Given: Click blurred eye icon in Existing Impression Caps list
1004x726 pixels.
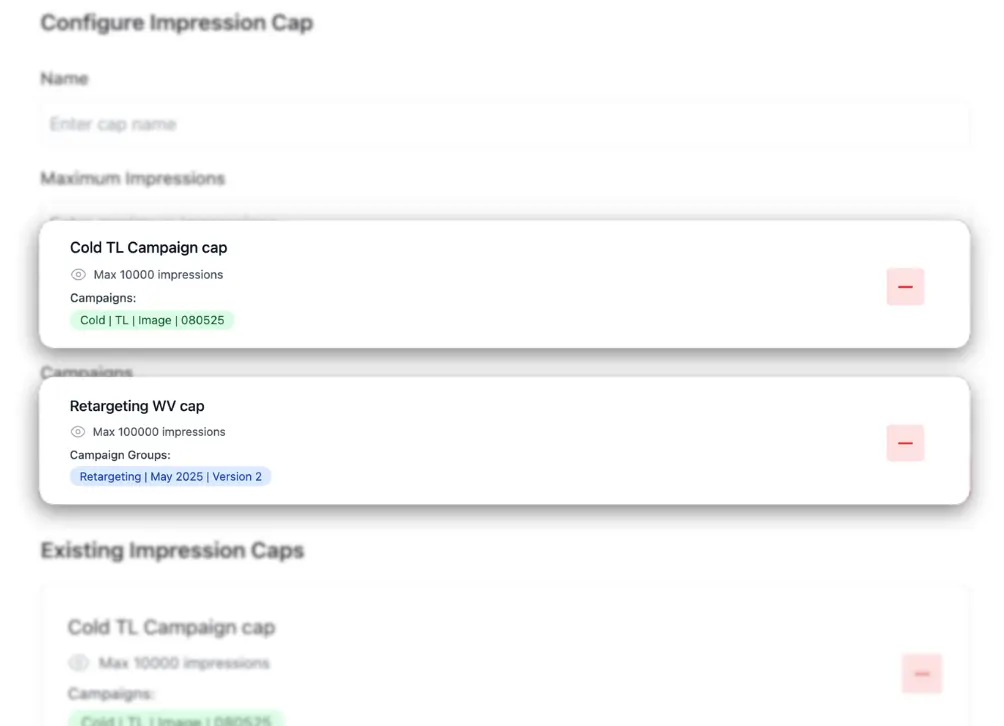Looking at the screenshot, I should click(78, 663).
